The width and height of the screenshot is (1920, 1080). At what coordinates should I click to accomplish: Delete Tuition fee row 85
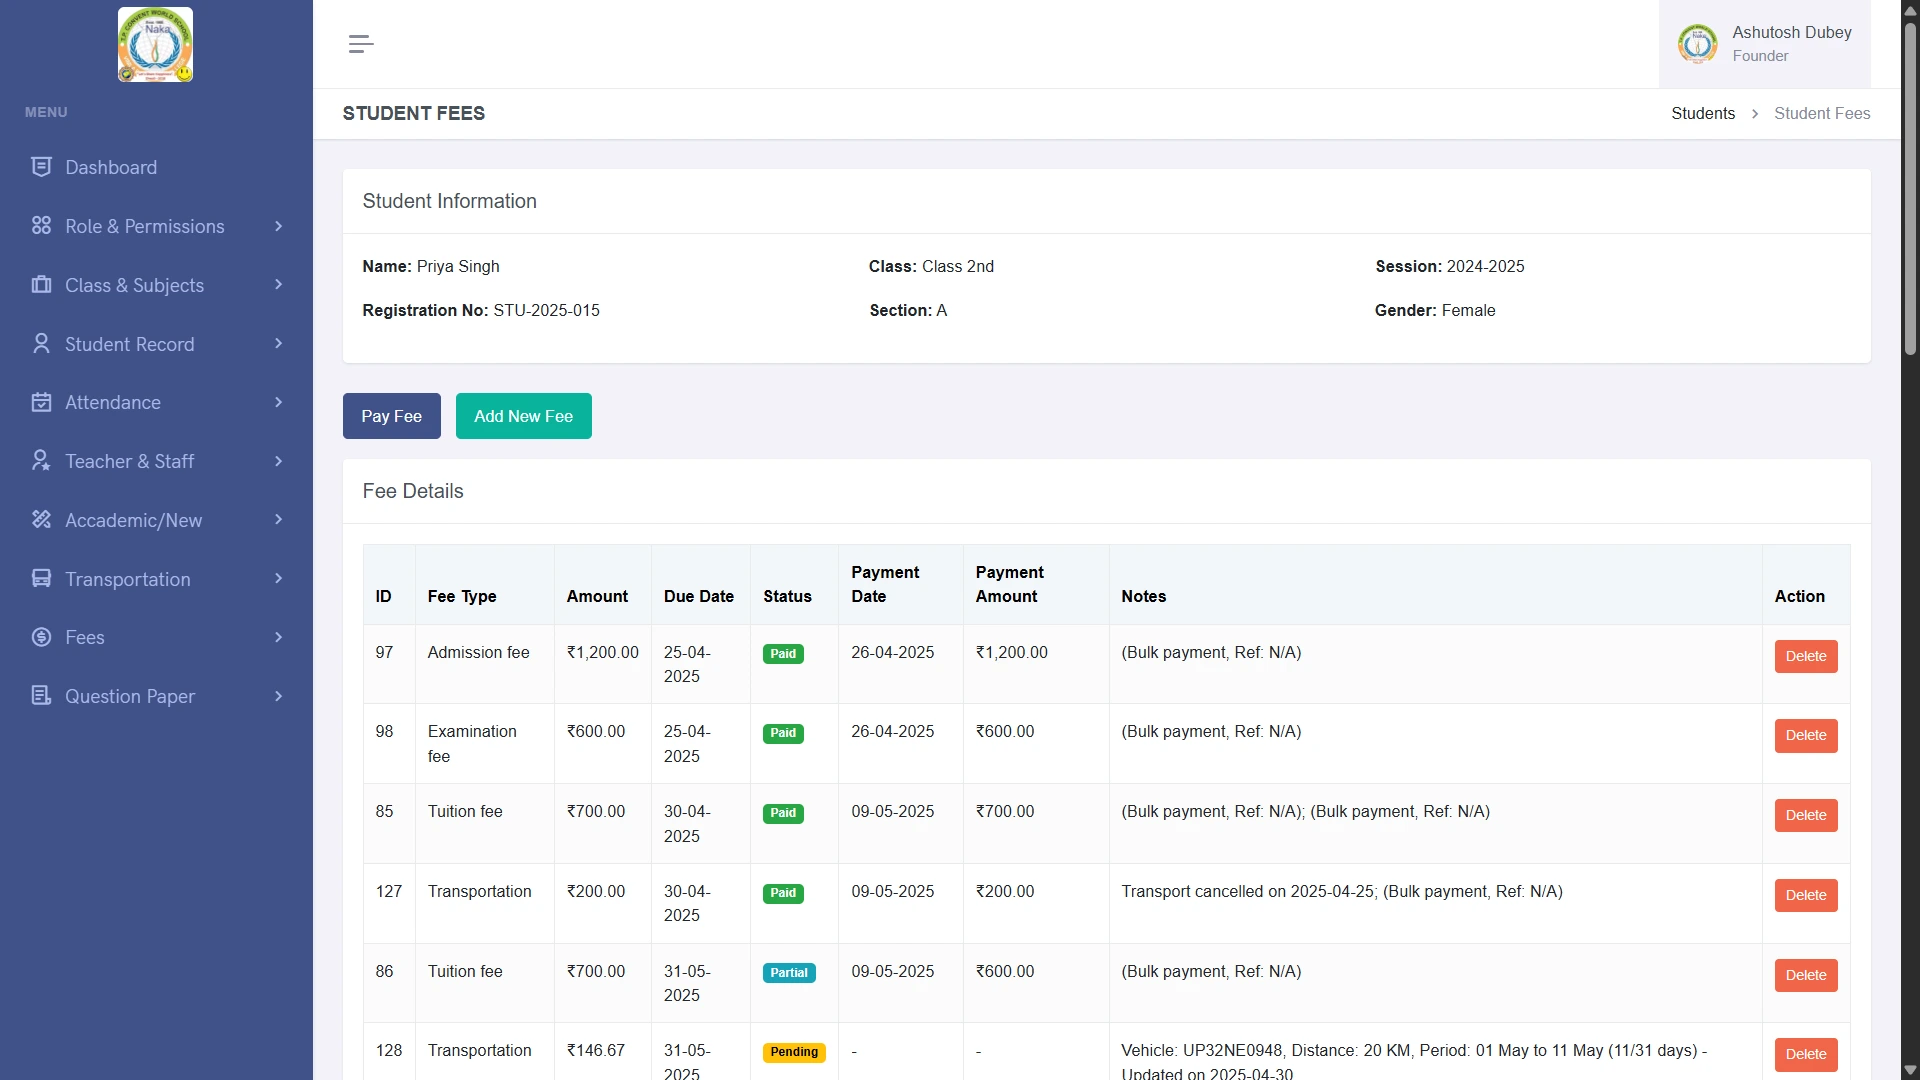(1805, 815)
